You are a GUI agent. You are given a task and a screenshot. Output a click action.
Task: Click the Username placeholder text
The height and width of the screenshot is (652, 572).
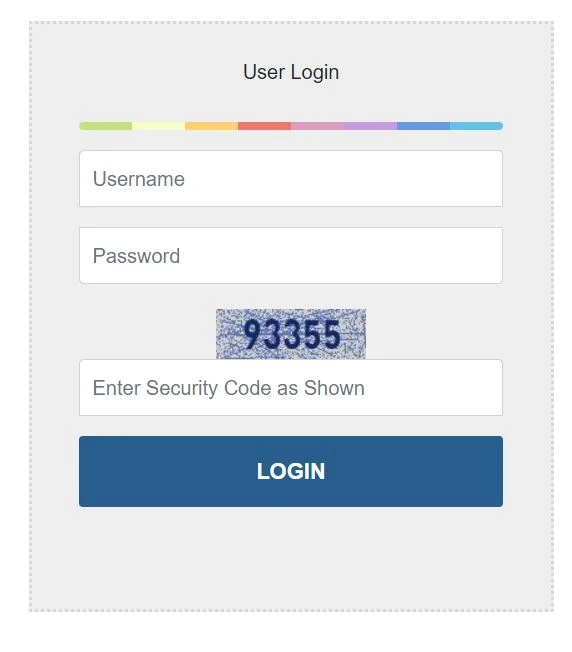(x=138, y=179)
